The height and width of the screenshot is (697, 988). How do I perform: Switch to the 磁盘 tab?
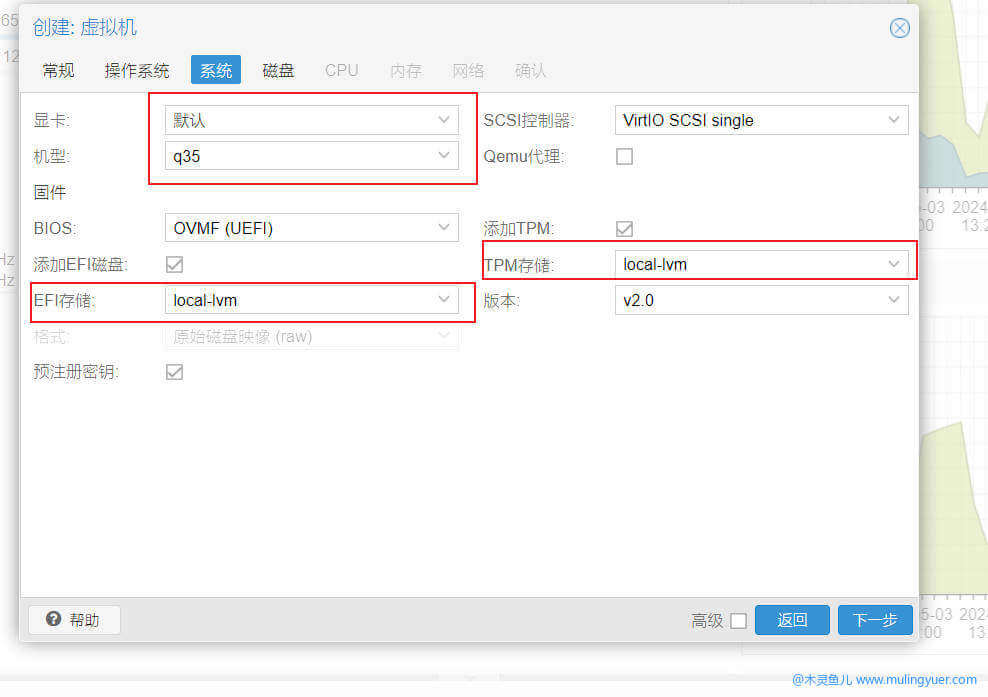tap(278, 70)
